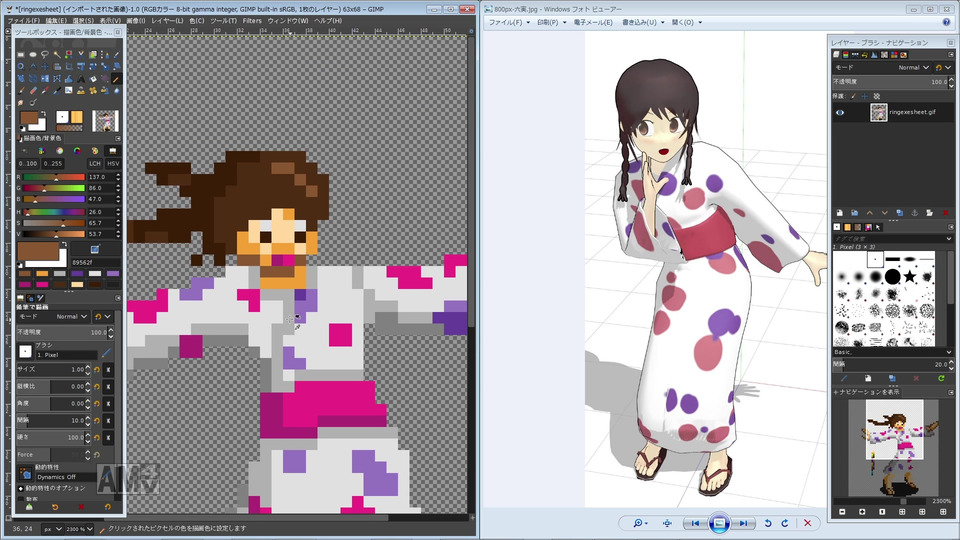
Task: Expand the dynamics options section
Action: (x=21, y=489)
